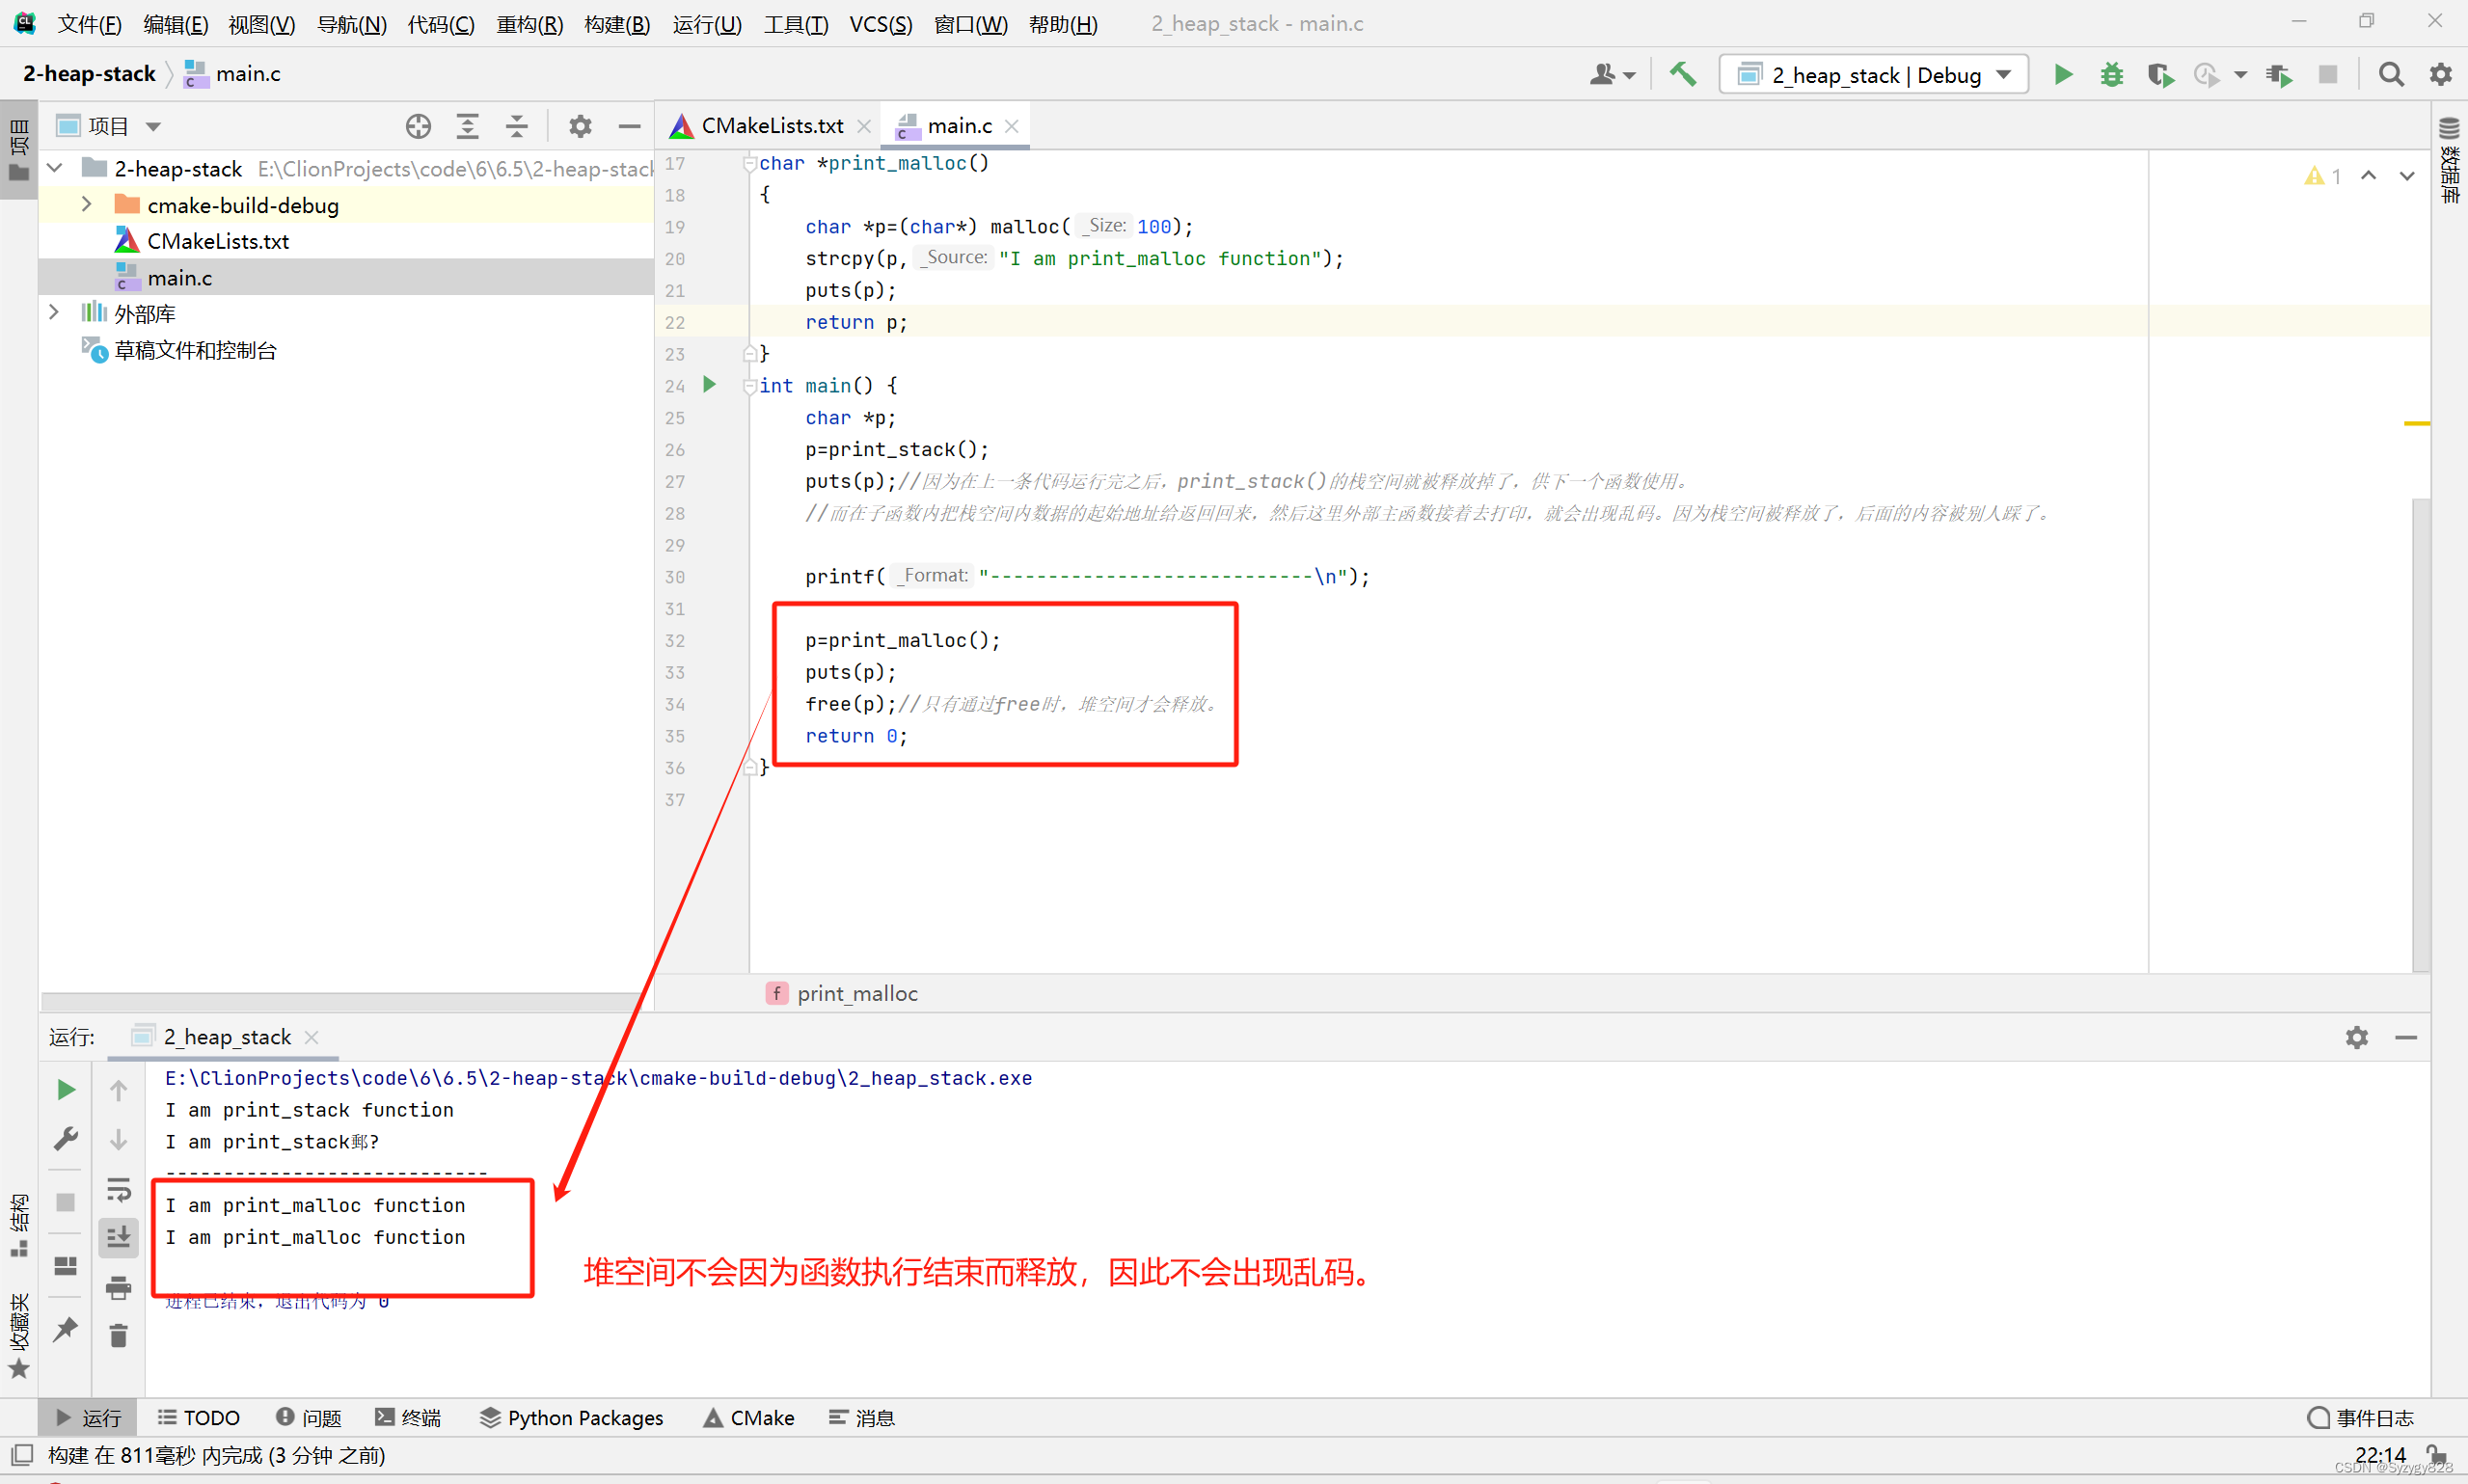Open 2_heap_stack | Debug configuration dropdown

coord(1873,75)
